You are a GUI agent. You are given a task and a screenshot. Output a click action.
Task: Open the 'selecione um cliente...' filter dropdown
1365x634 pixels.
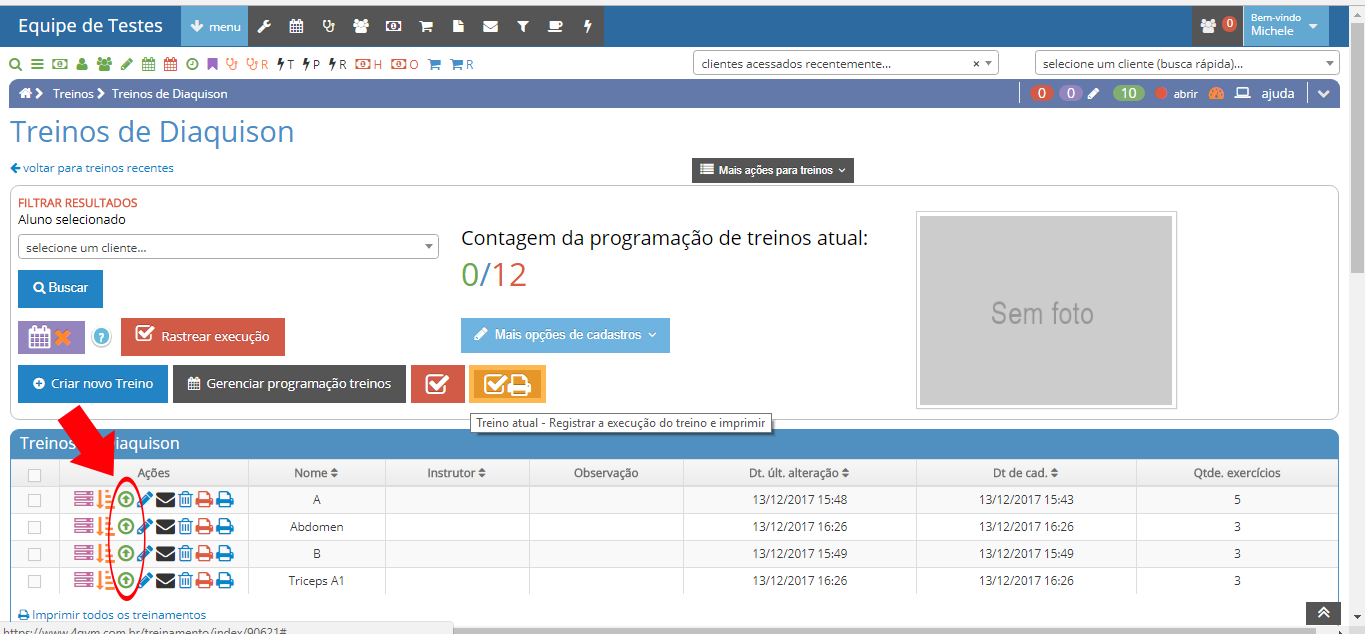[228, 247]
